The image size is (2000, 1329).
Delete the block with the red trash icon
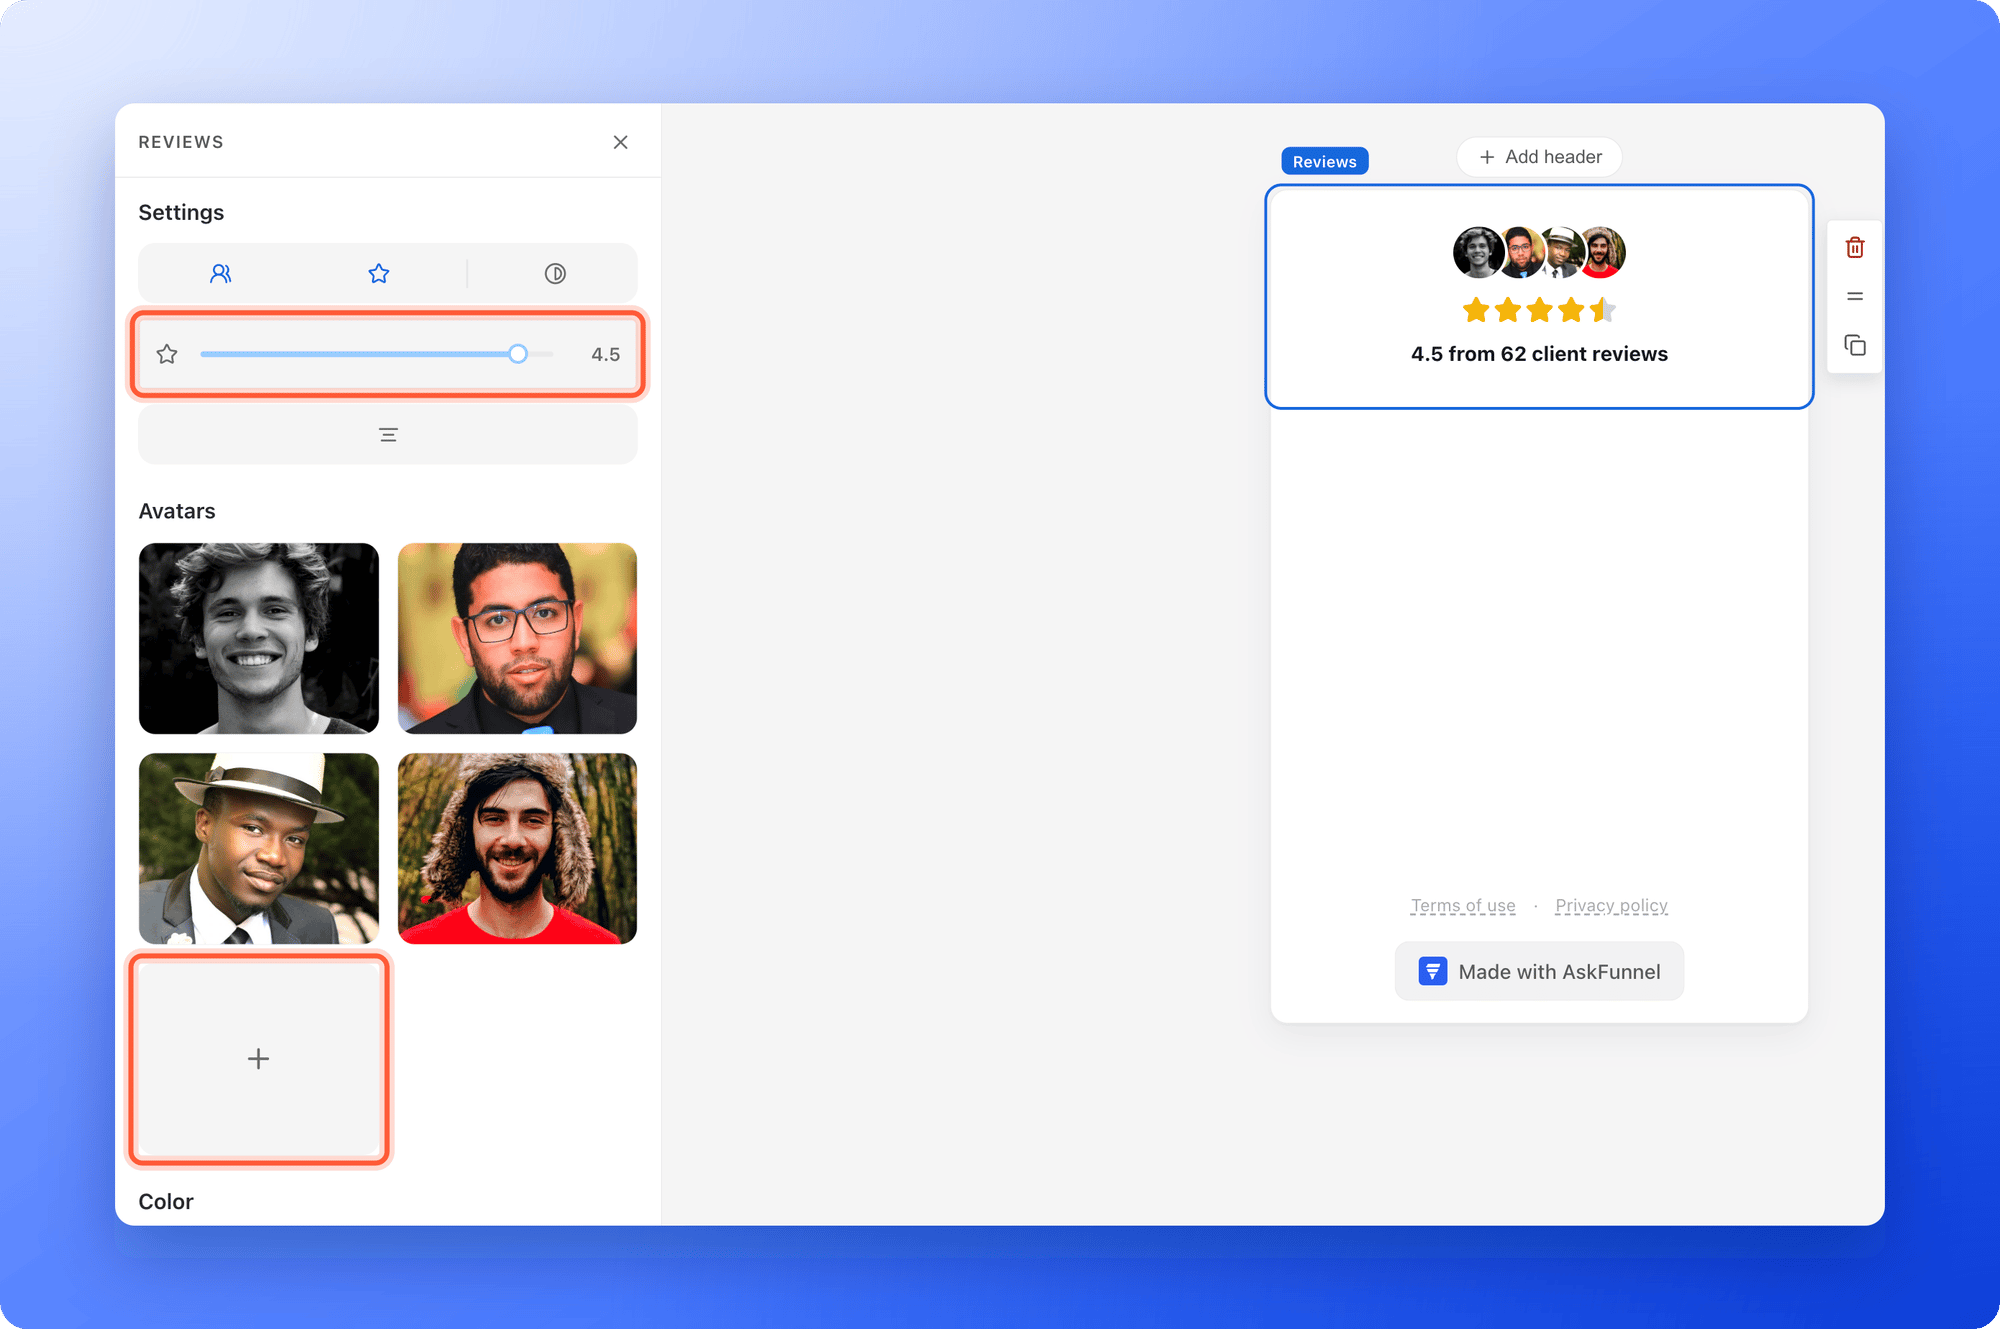coord(1855,247)
